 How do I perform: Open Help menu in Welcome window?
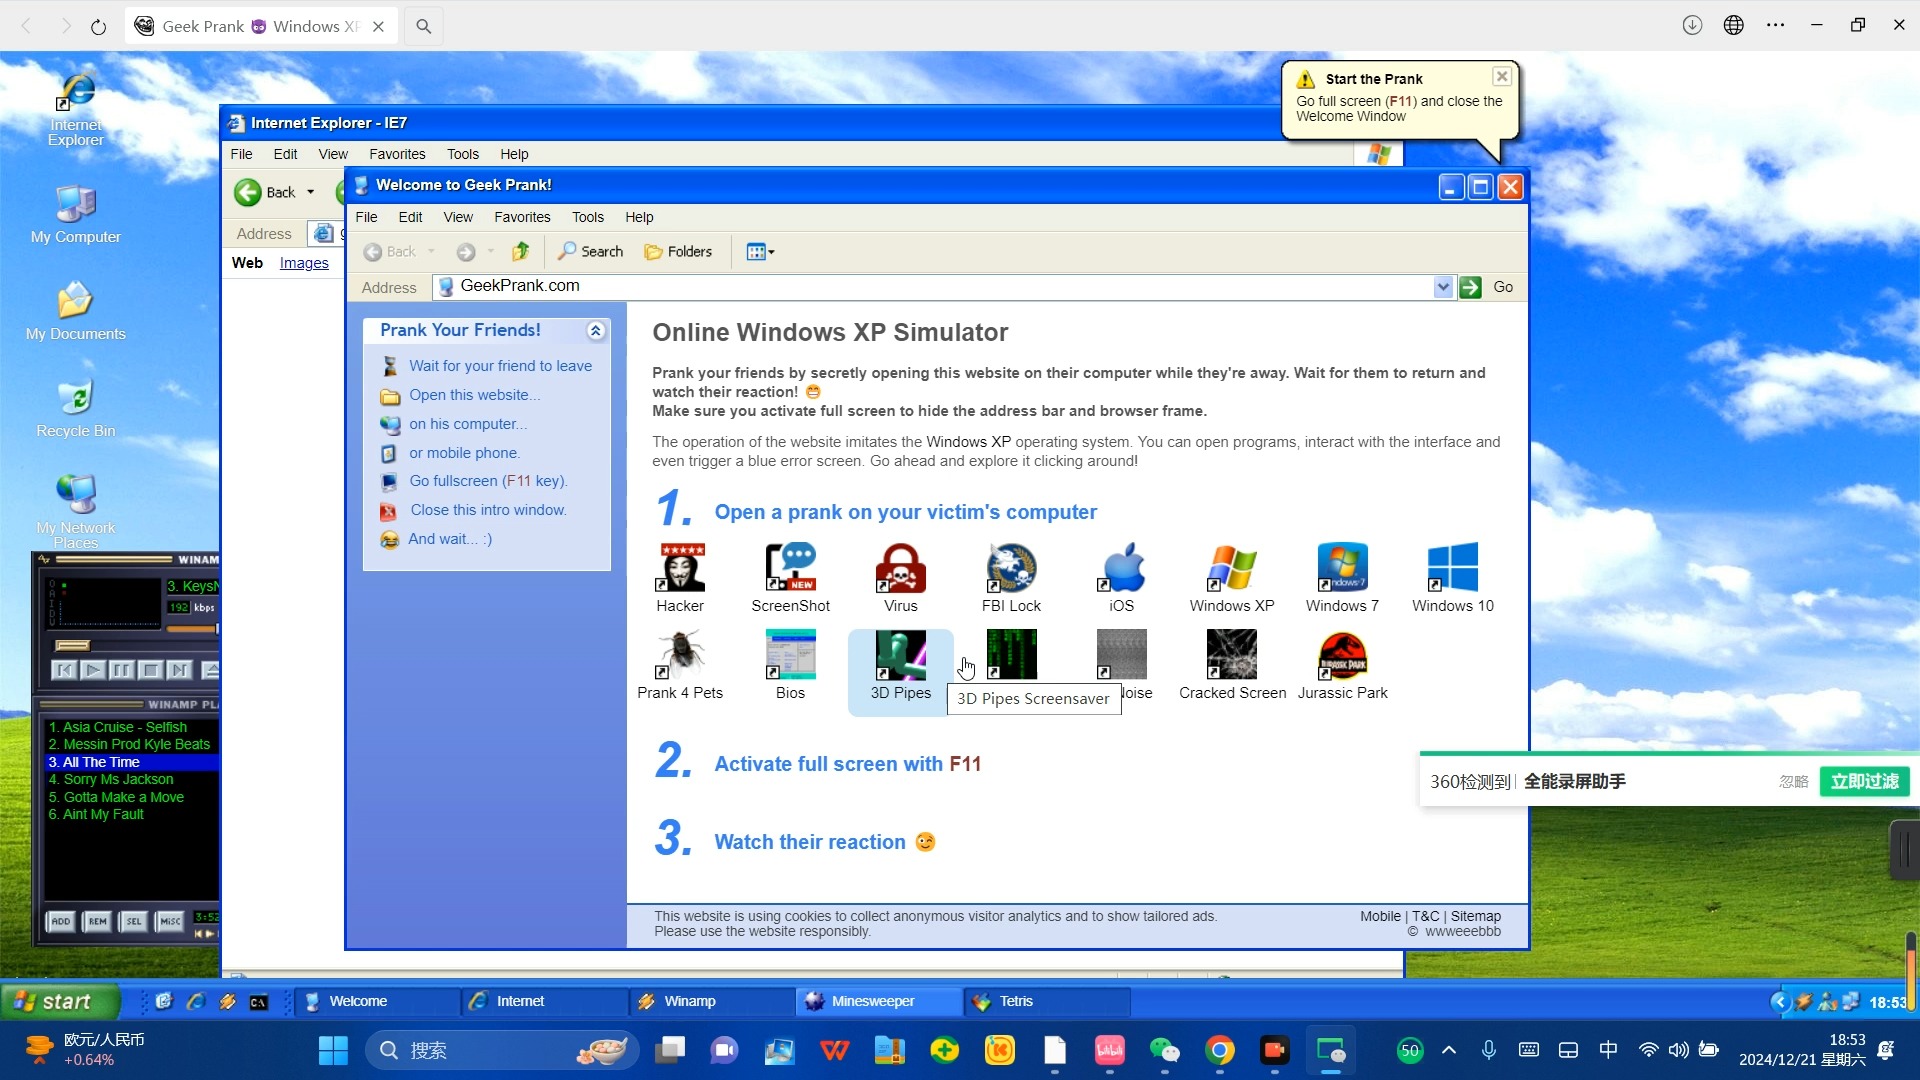coord(639,217)
